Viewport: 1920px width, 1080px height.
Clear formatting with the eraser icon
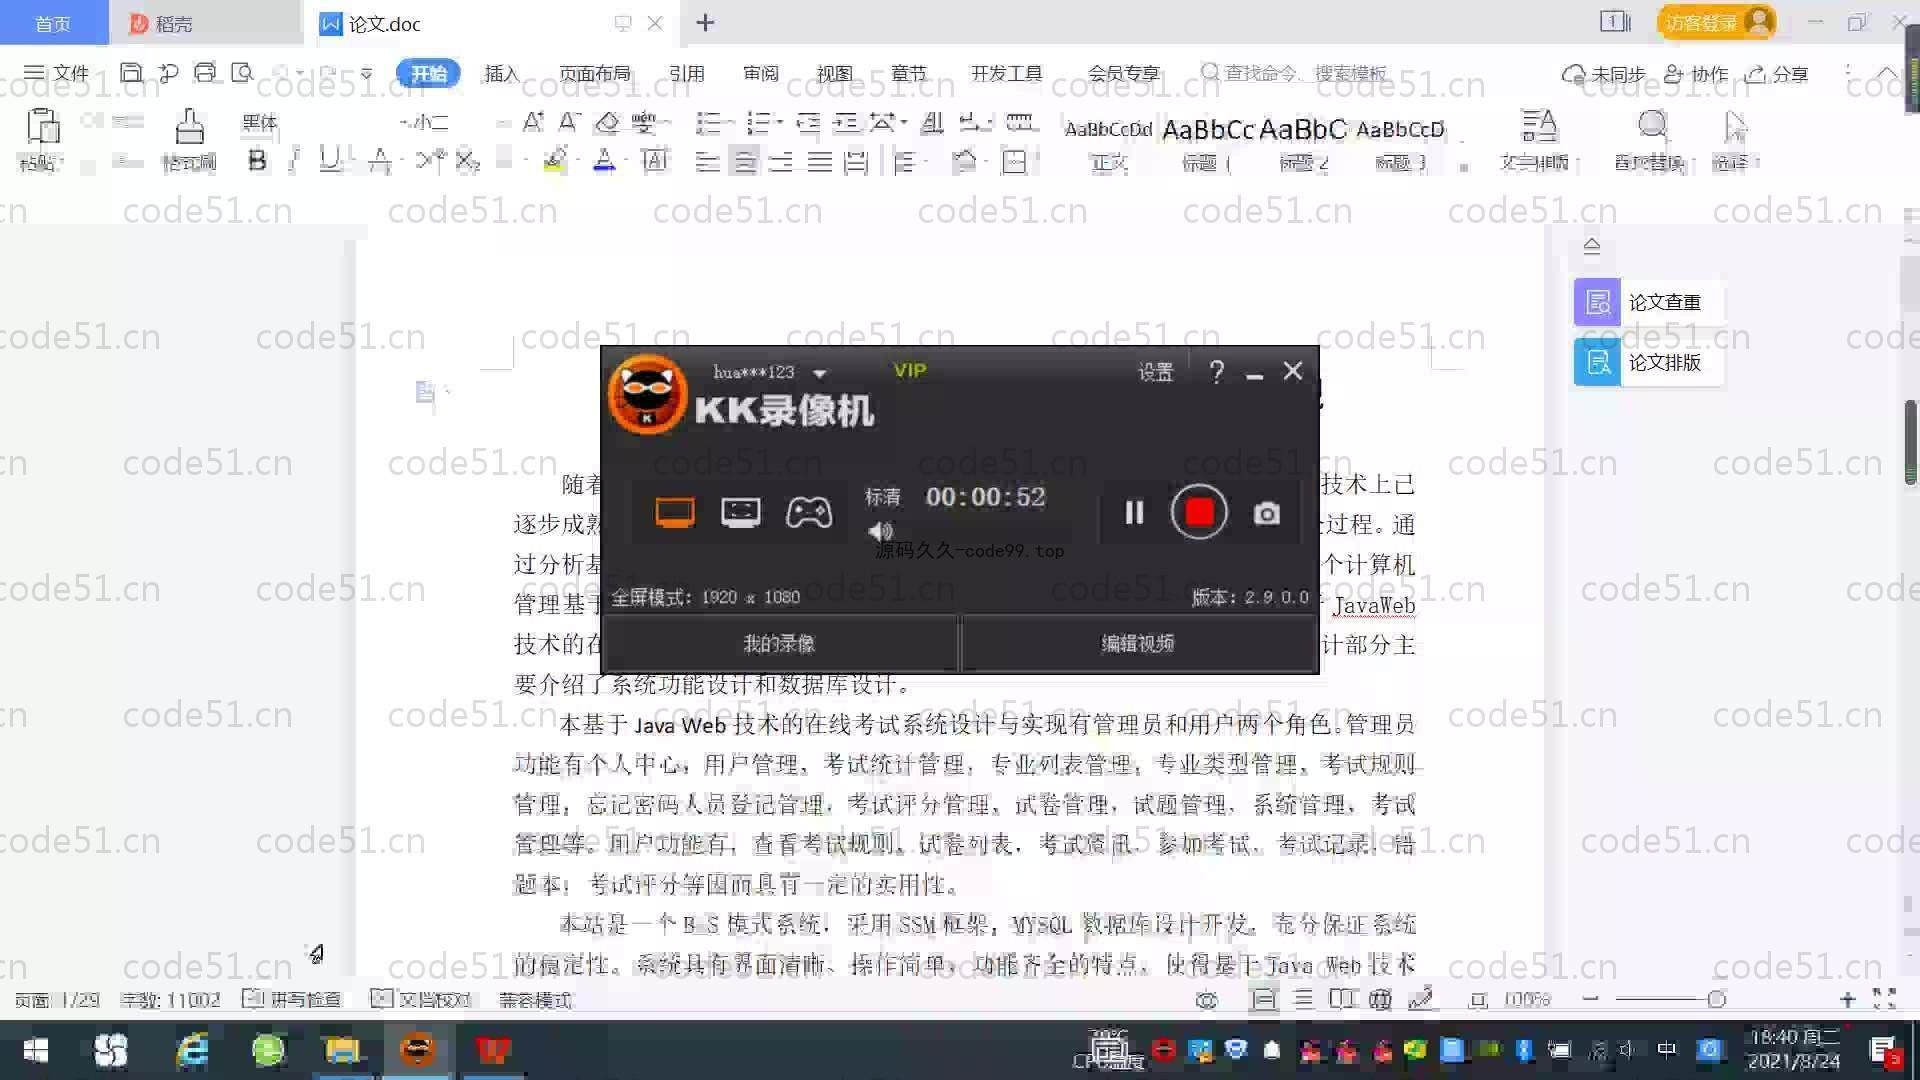coord(607,123)
